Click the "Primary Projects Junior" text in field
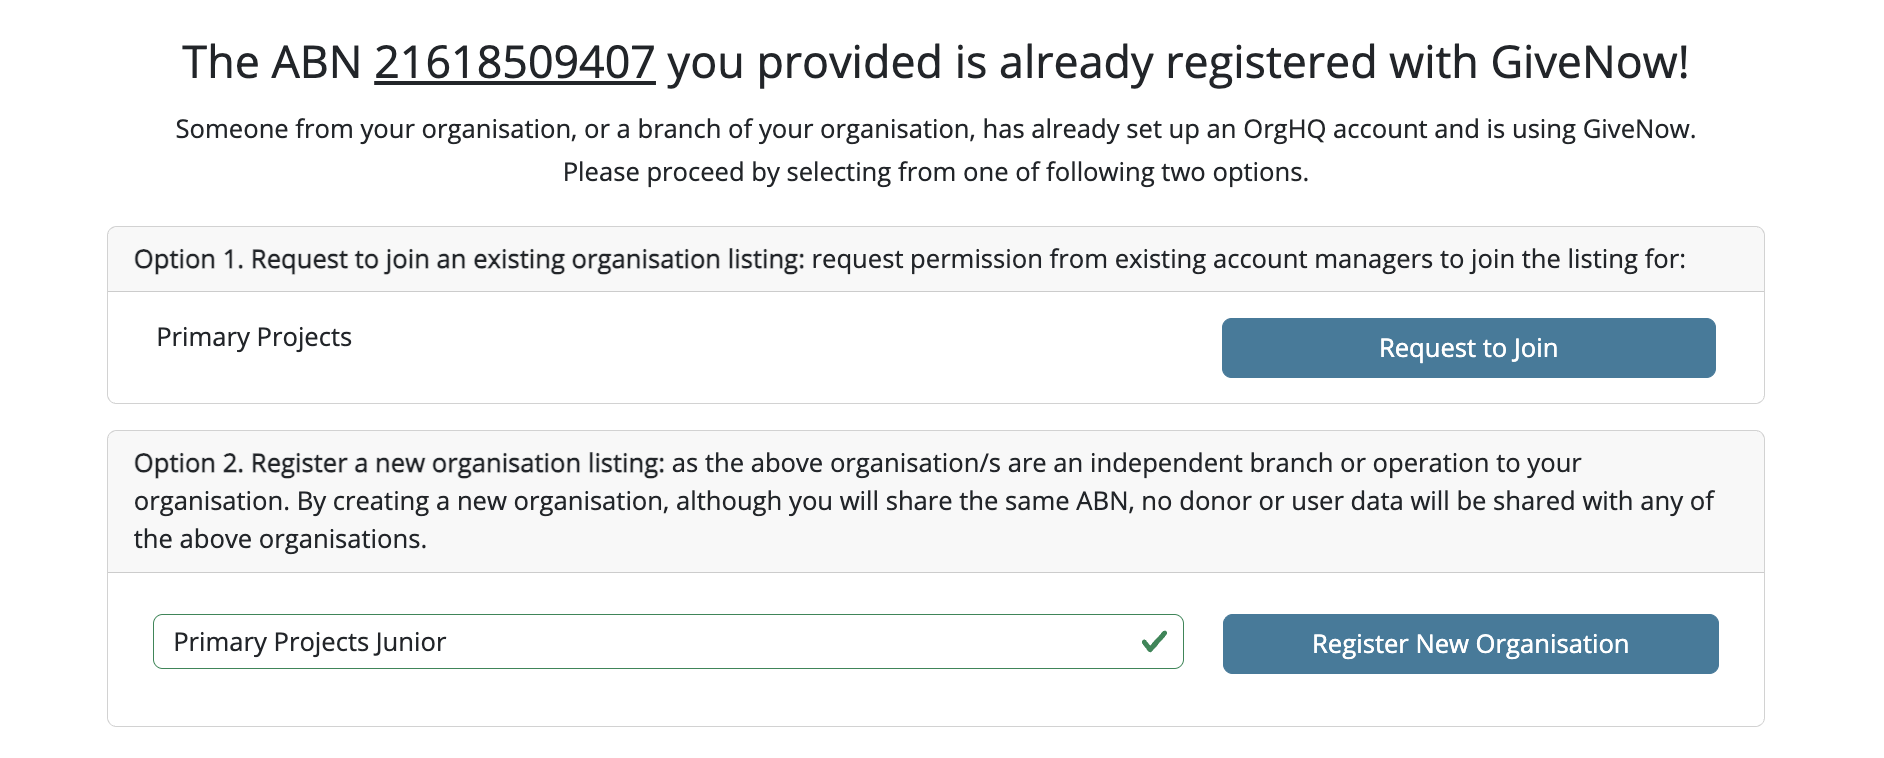The height and width of the screenshot is (758, 1884). [310, 642]
